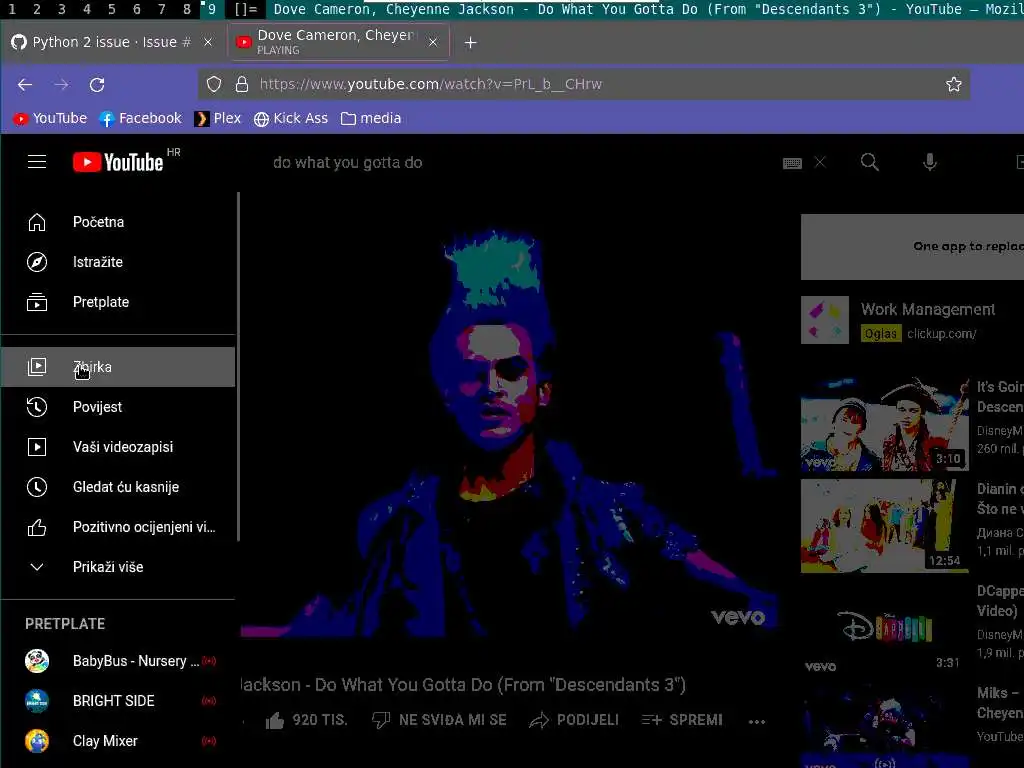Switch to workspace 5 in window manager bar
The height and width of the screenshot is (768, 1024).
[x=112, y=9]
